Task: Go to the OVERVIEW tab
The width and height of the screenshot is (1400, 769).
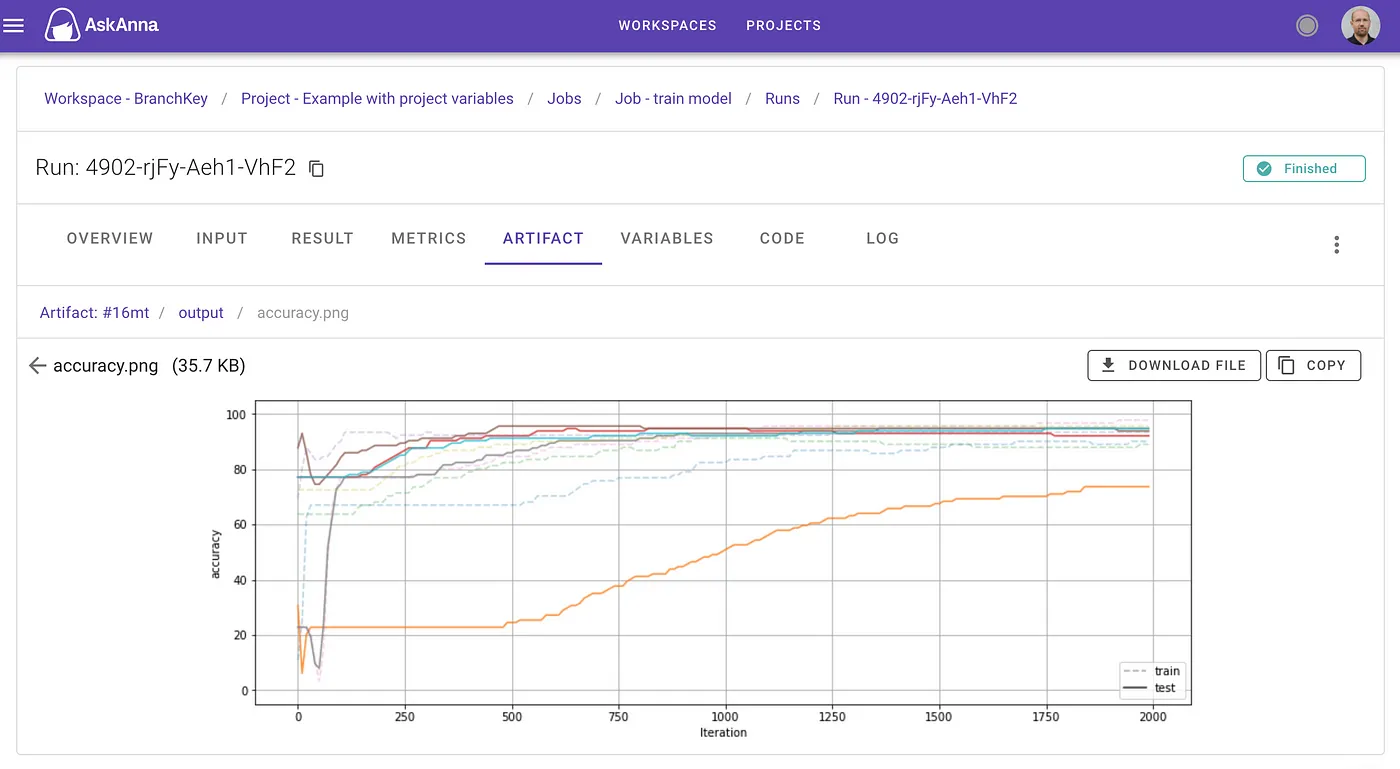Action: [110, 239]
